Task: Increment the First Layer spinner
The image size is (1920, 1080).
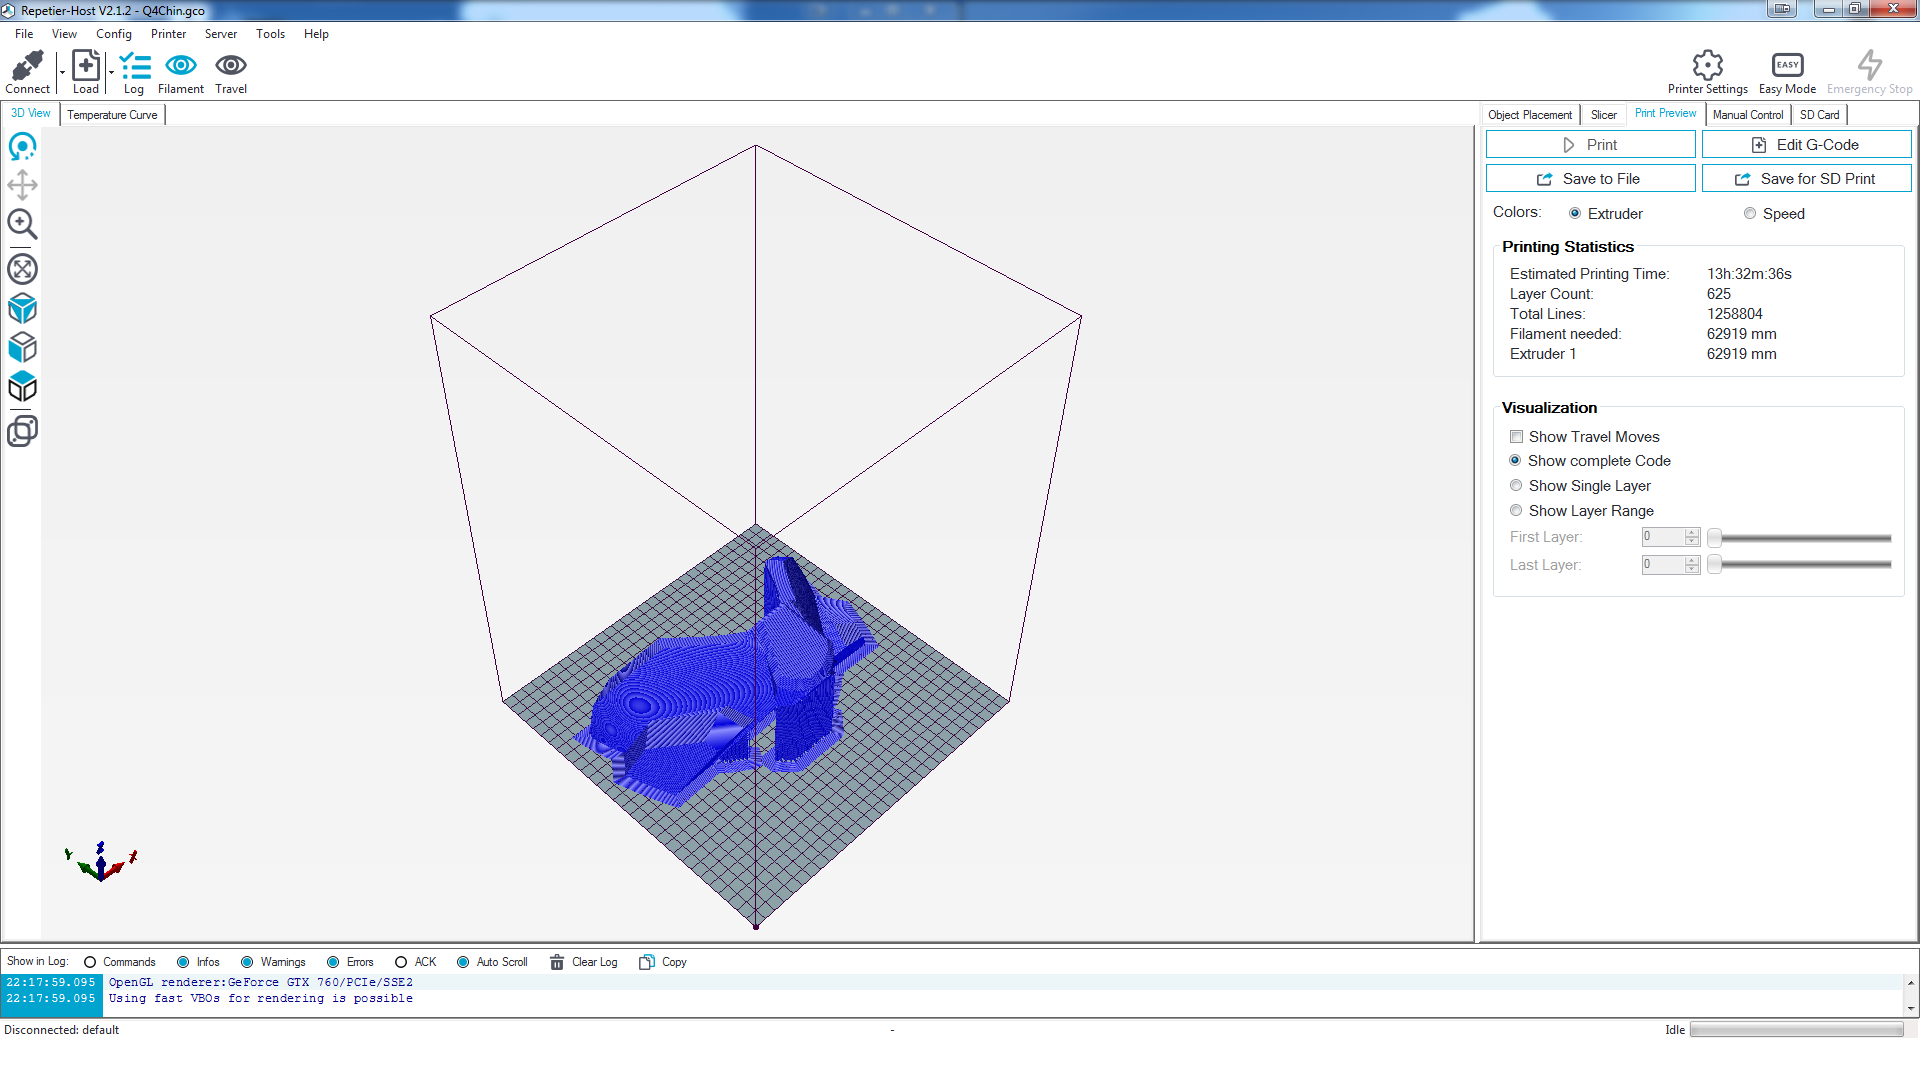Action: [1692, 532]
